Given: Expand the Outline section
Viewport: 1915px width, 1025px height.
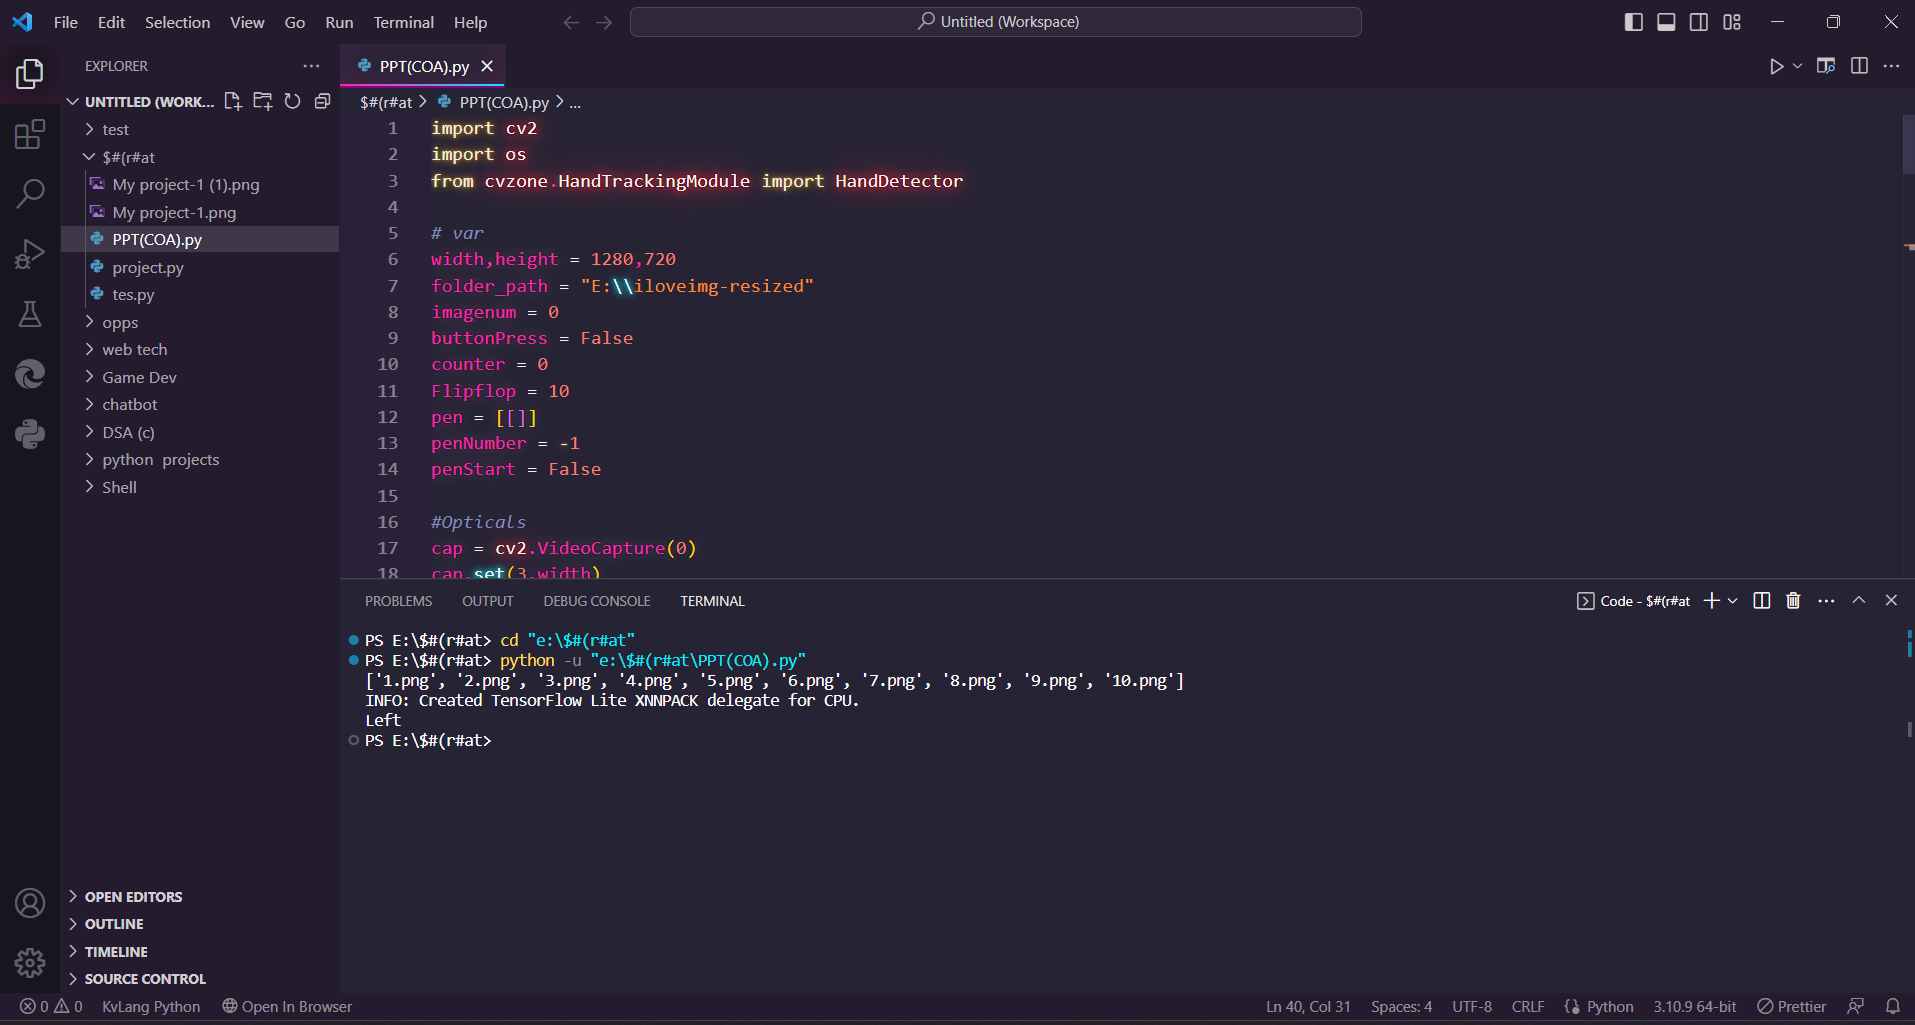Looking at the screenshot, I should point(200,924).
